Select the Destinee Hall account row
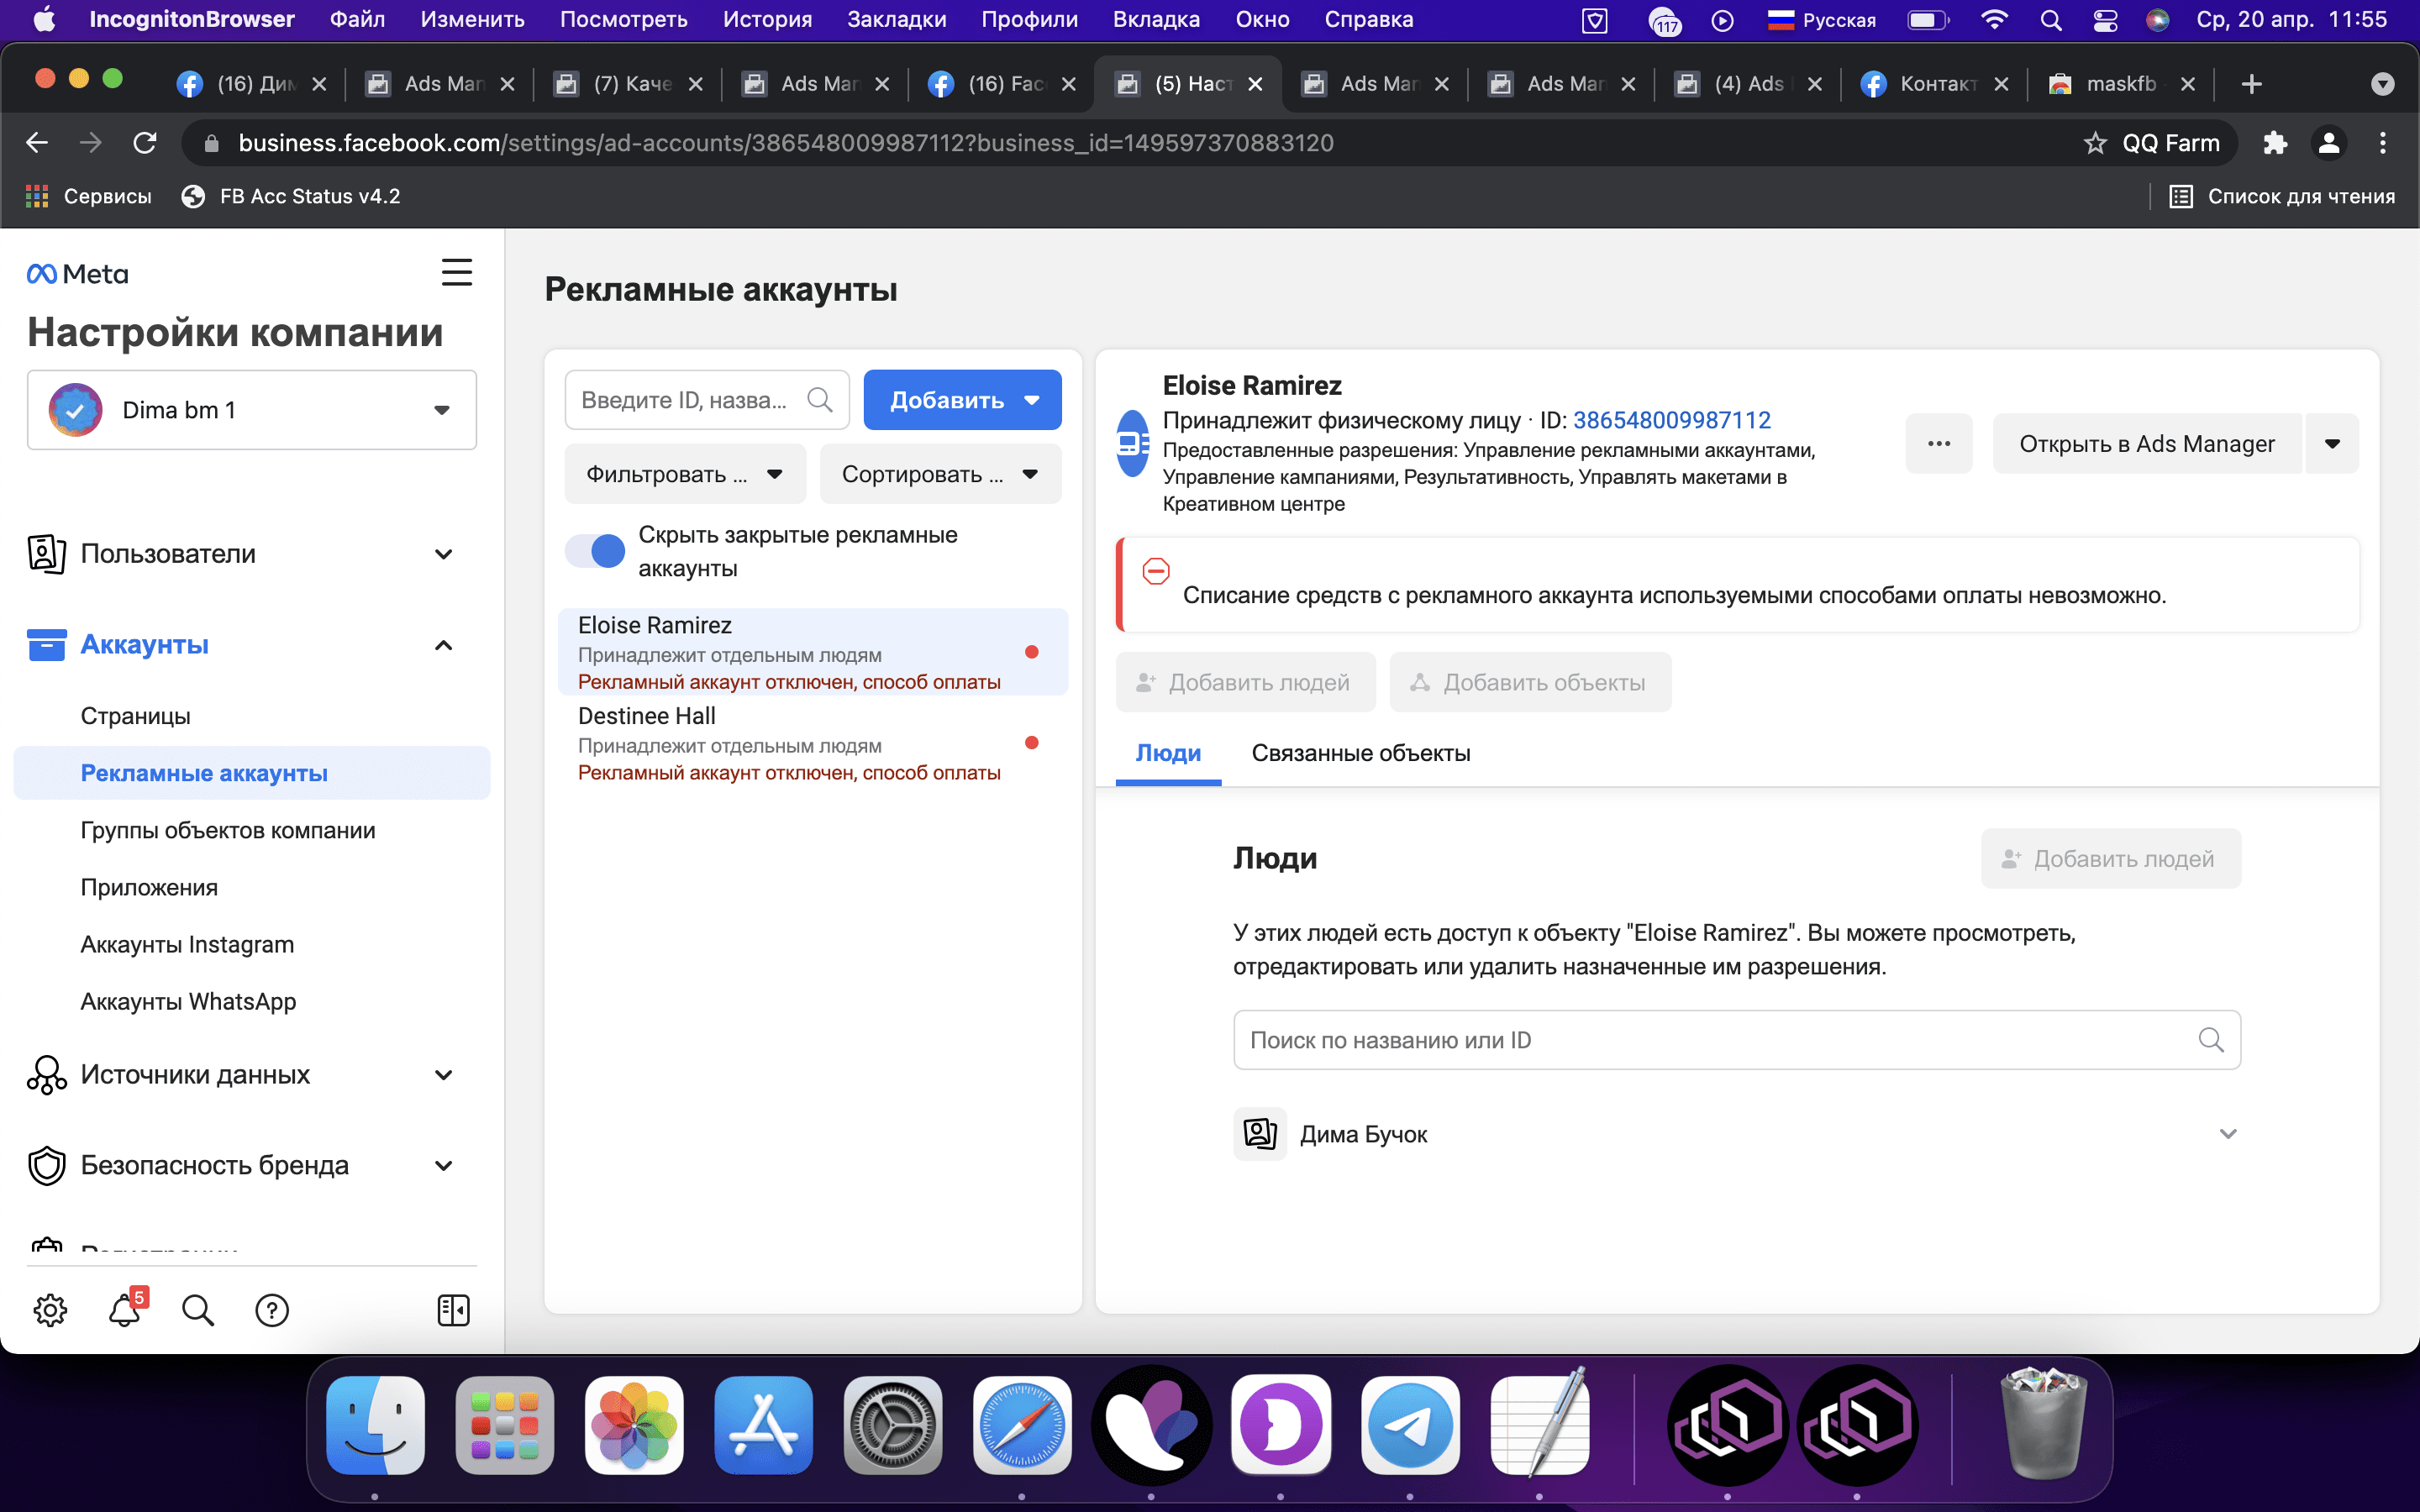2420x1512 pixels. pos(812,743)
